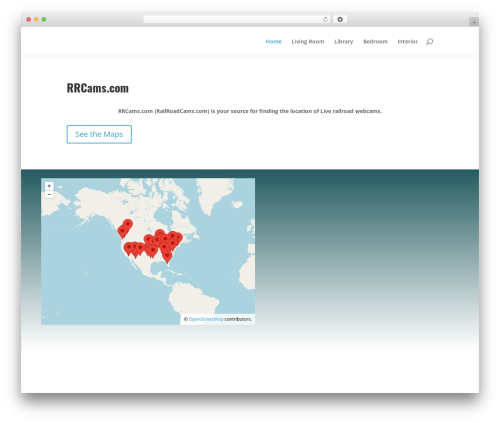Screen dimensions: 500x423
Task: Click the yellow minimize window dot
Action: point(36,19)
